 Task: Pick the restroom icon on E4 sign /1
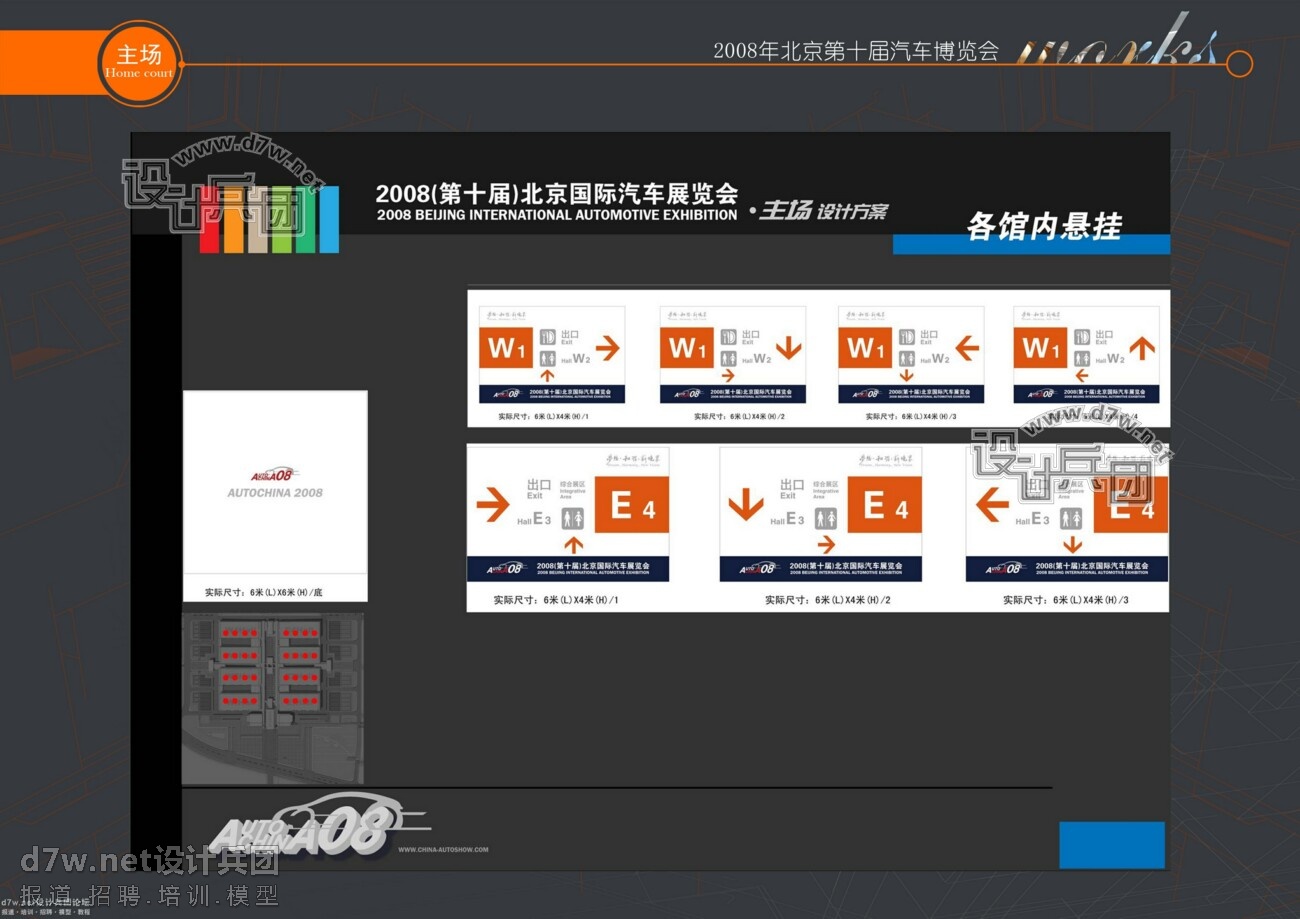573,518
